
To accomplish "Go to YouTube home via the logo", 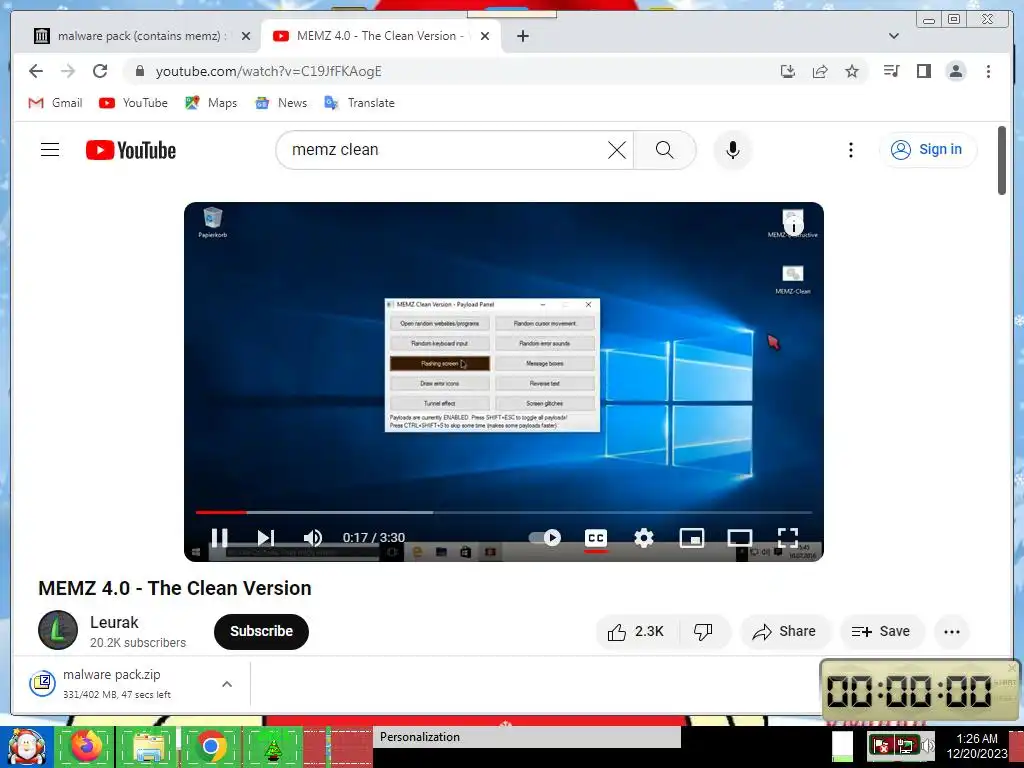I will coord(131,150).
